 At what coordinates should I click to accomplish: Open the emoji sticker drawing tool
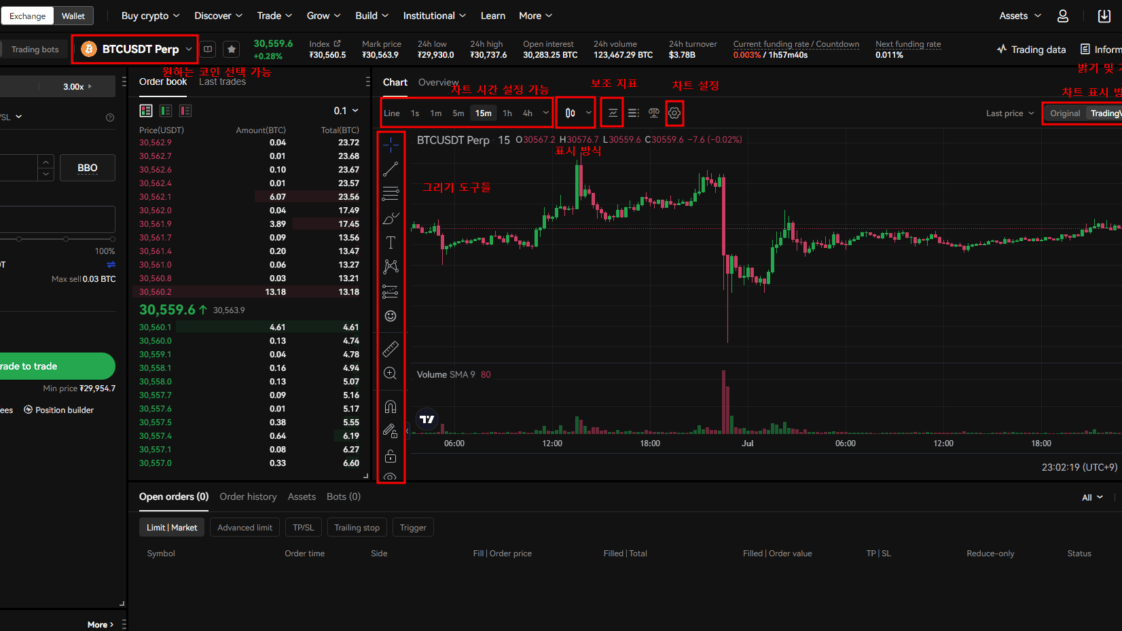391,316
